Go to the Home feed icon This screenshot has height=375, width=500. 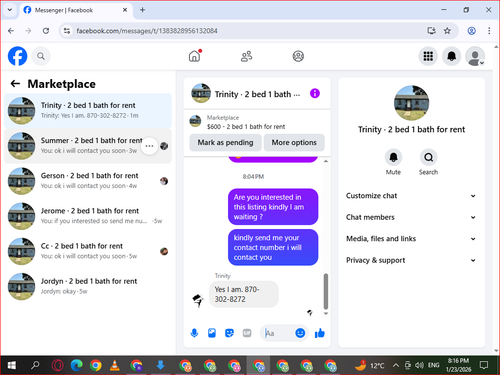pos(195,56)
